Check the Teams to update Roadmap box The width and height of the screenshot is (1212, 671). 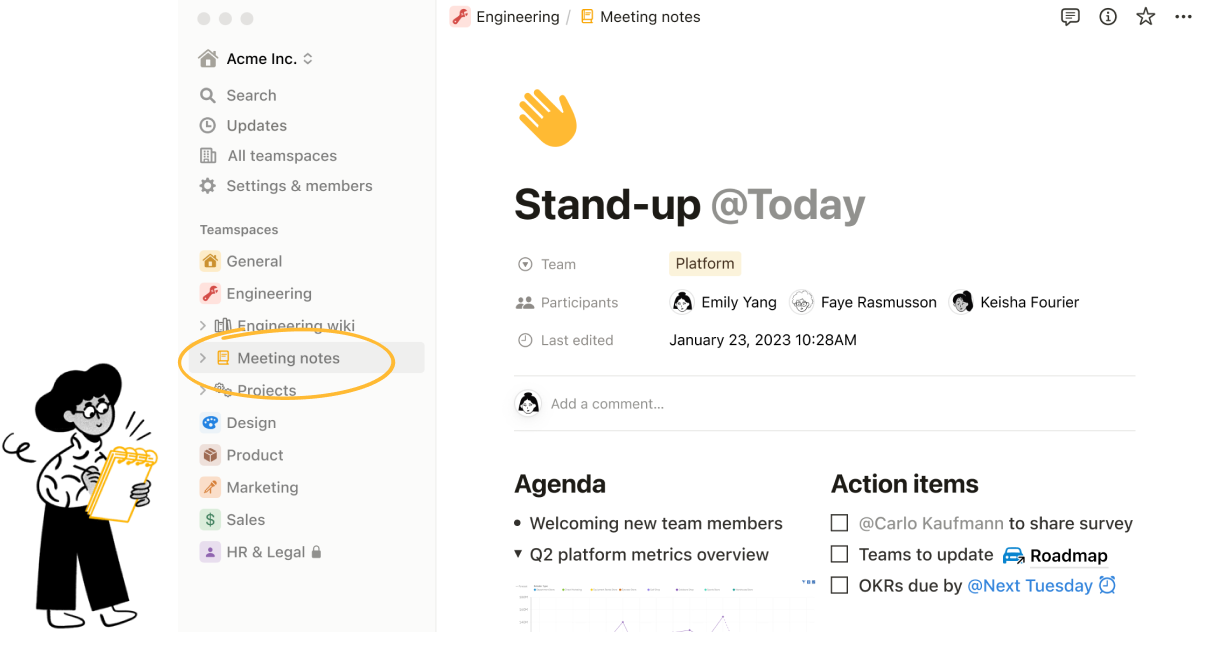pyautogui.click(x=840, y=554)
